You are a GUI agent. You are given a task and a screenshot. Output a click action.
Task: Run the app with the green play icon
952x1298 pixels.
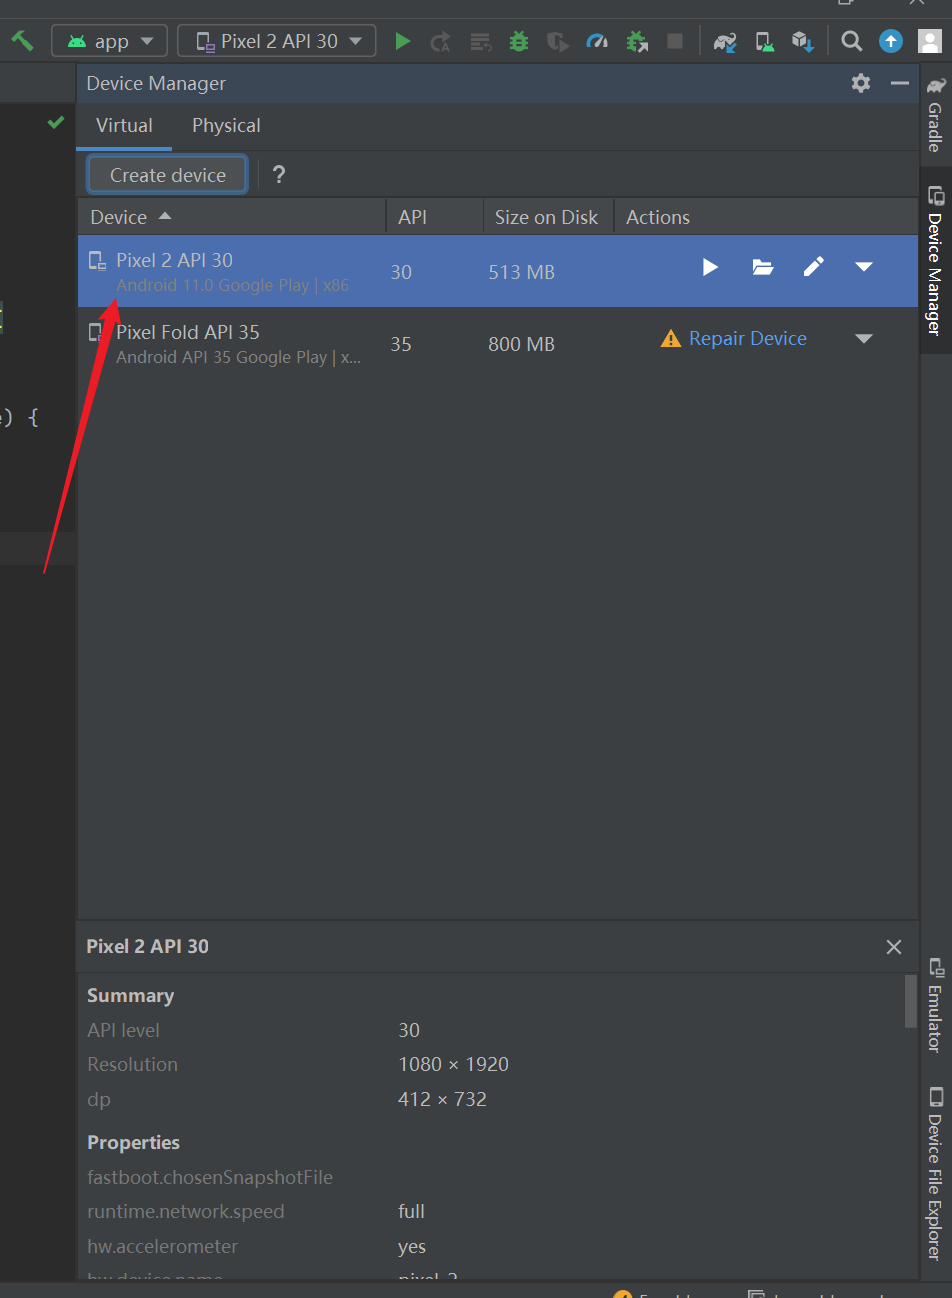click(x=403, y=41)
